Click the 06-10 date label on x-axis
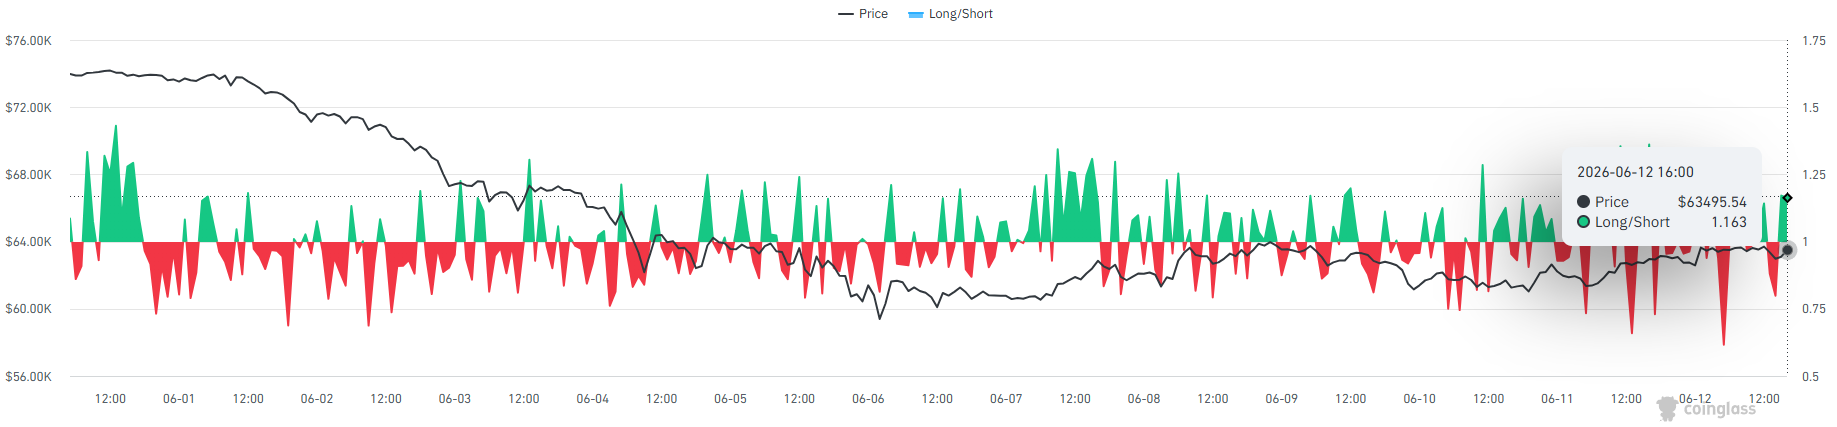 click(x=1419, y=399)
